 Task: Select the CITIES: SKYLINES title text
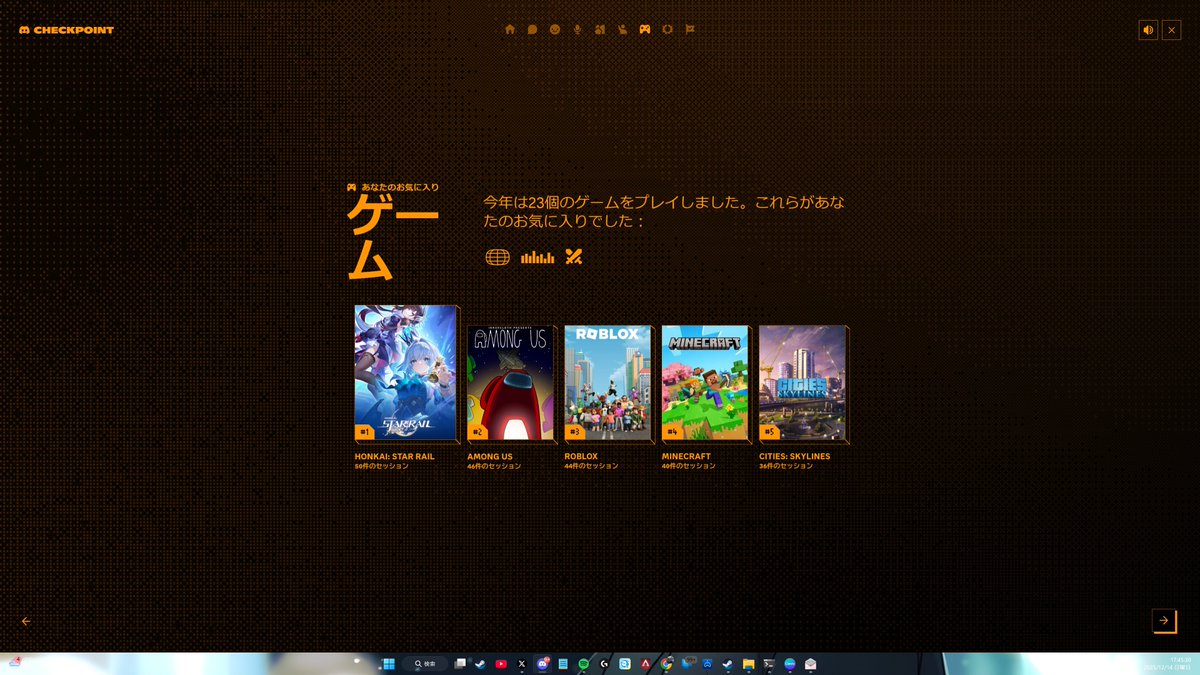[x=795, y=457]
